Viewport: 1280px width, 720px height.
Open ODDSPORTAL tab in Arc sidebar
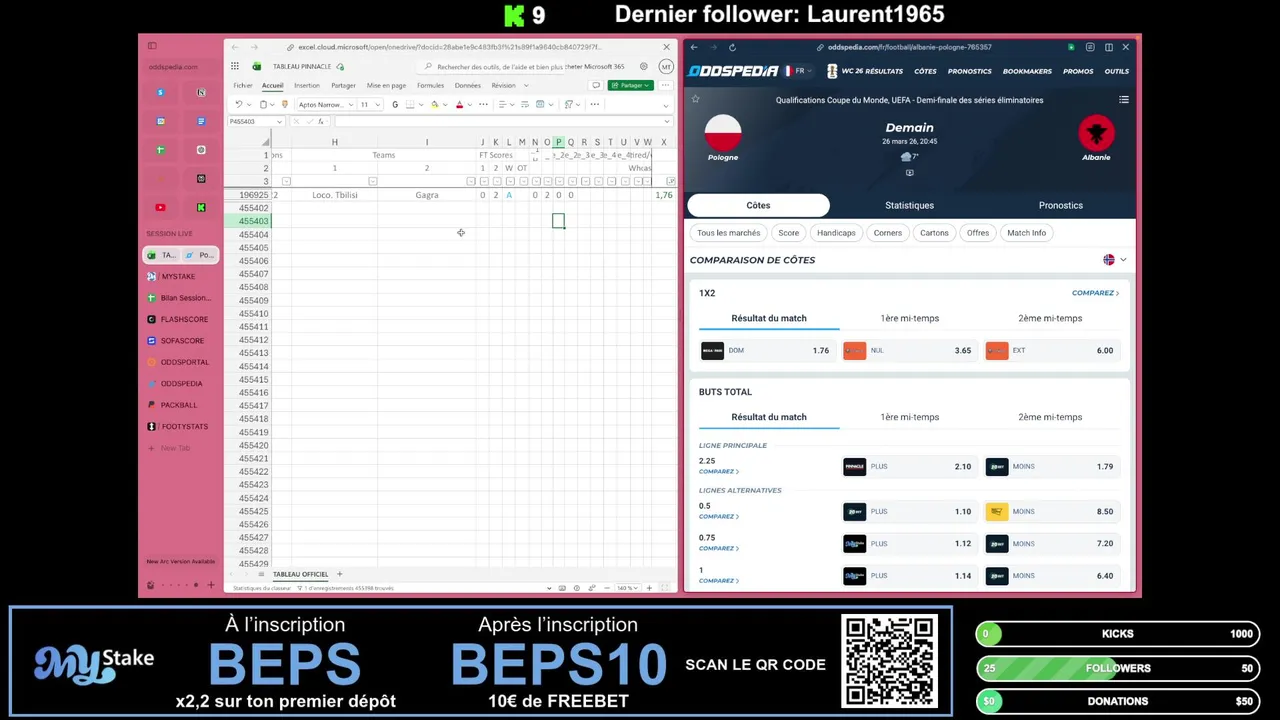click(x=180, y=362)
